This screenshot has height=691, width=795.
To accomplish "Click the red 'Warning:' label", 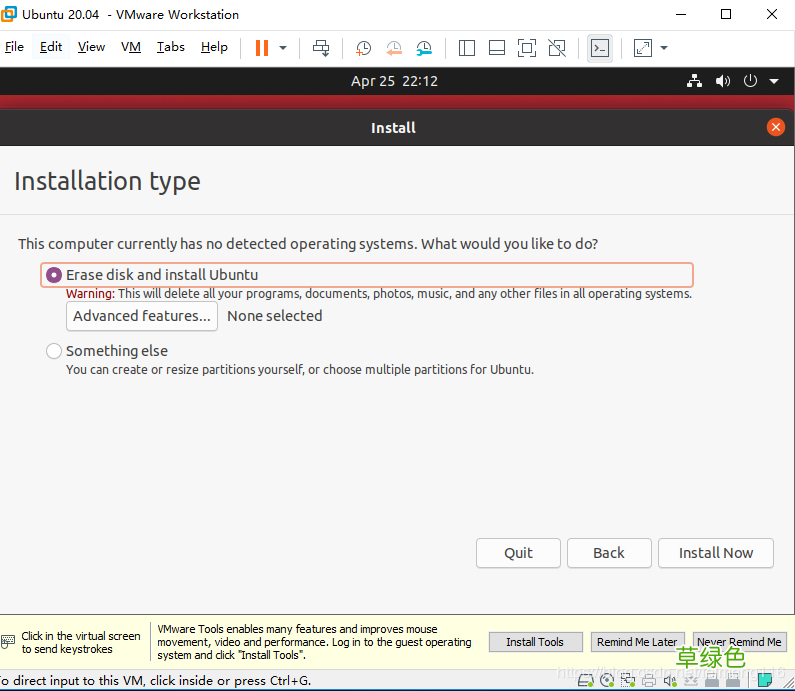I will pyautogui.click(x=90, y=294).
